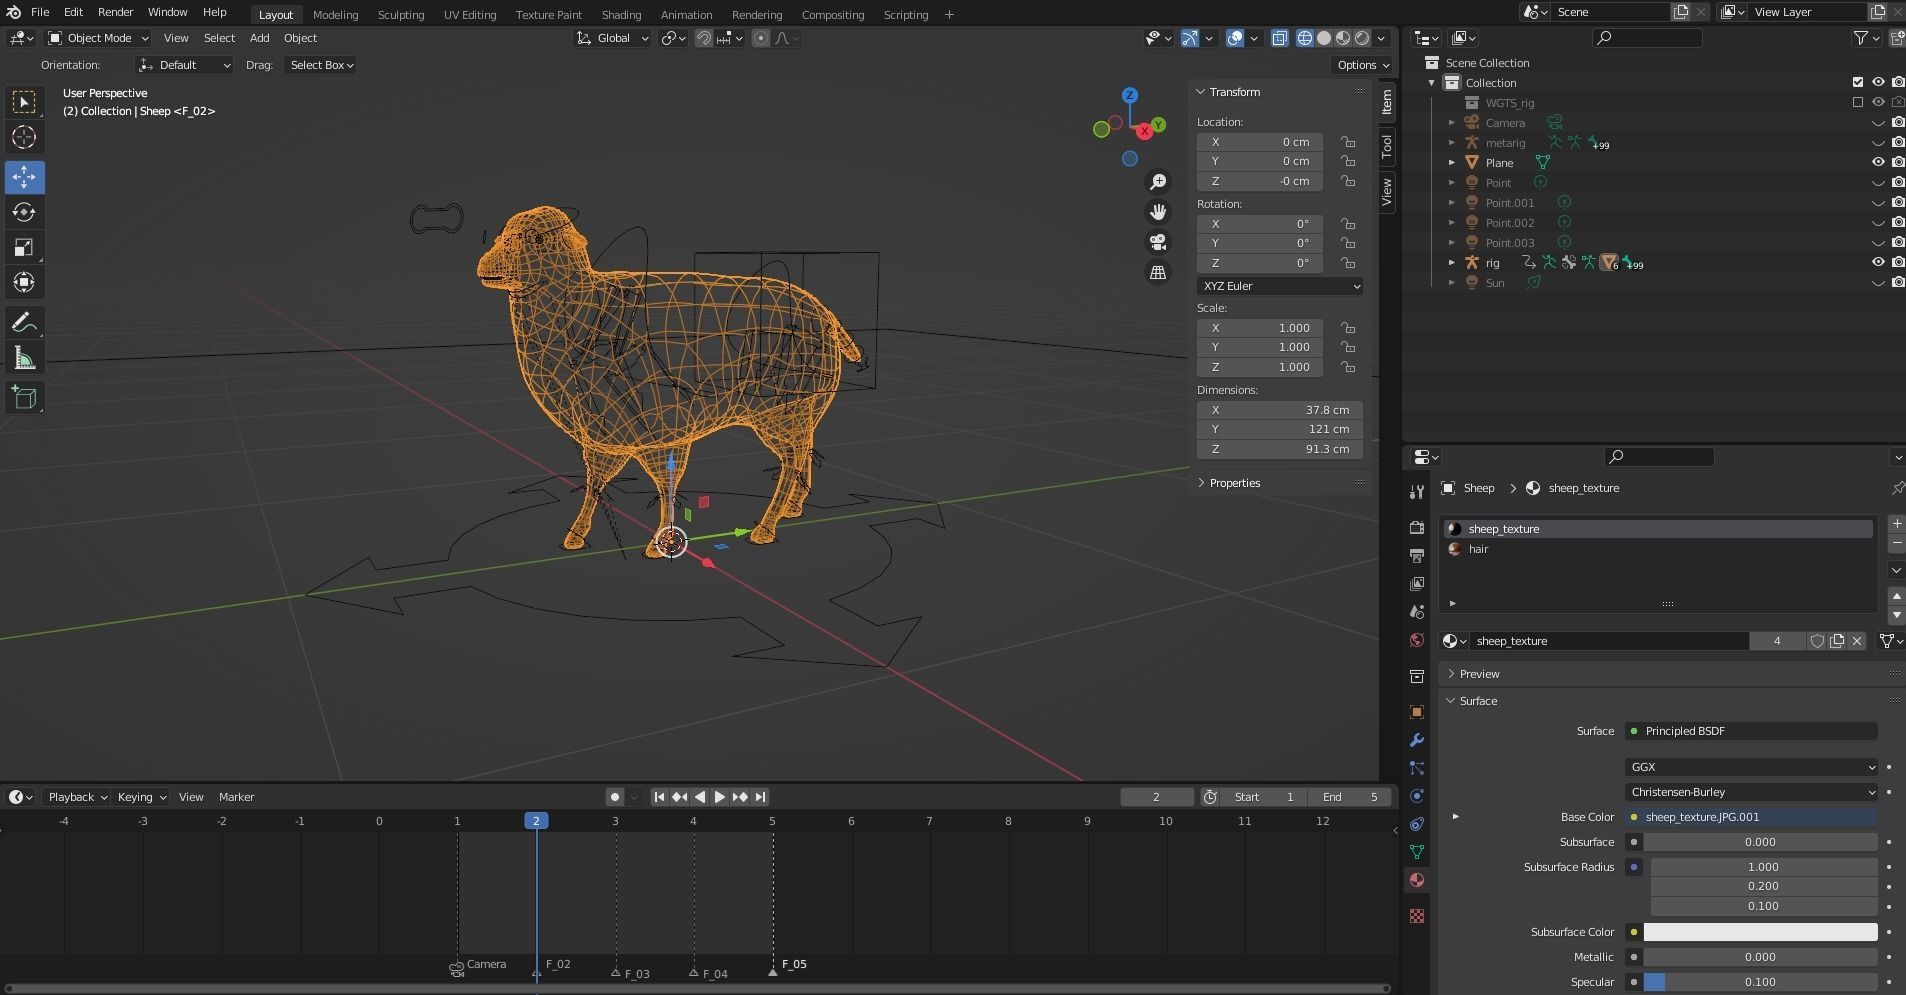Open the XYZ Euler rotation mode dropdown
The image size is (1906, 995).
pos(1280,286)
